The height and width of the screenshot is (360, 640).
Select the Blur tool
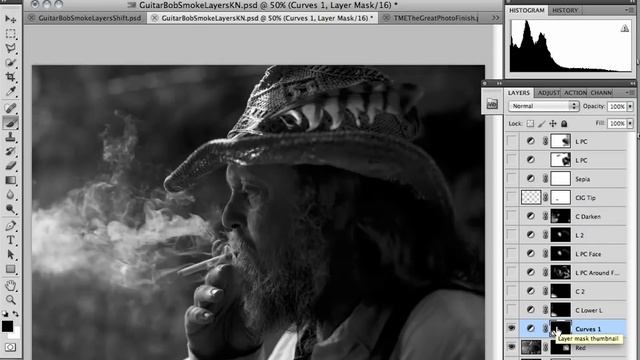click(11, 195)
